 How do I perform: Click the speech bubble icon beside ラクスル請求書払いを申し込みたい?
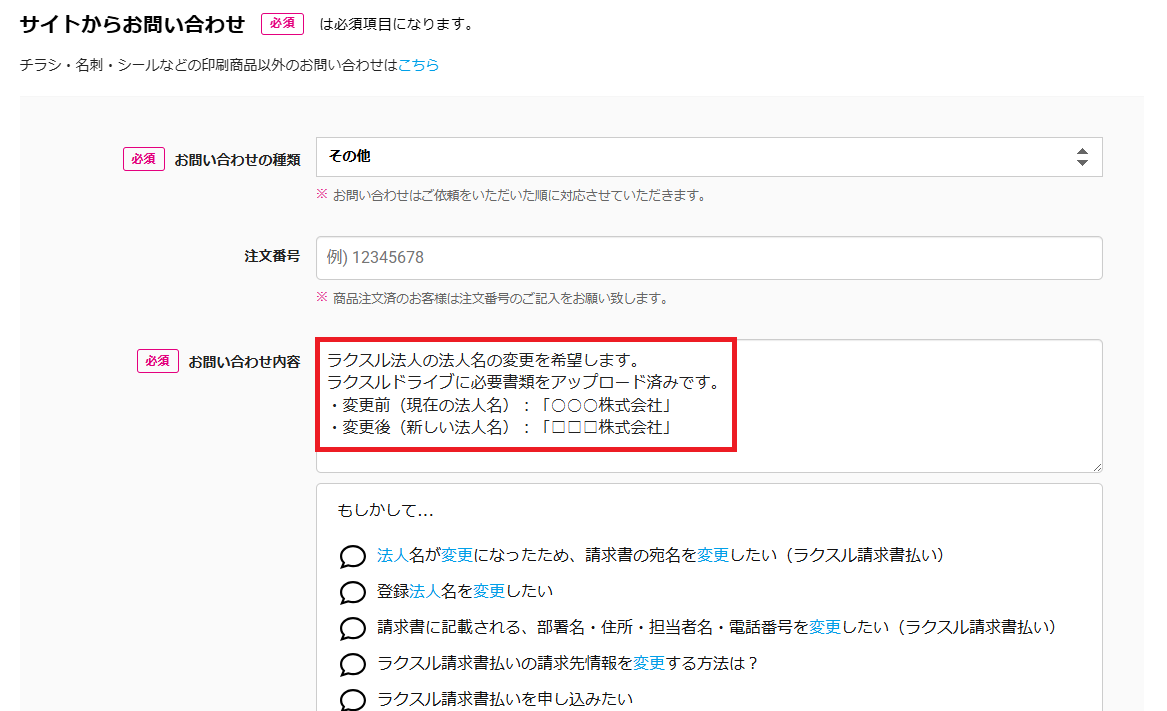pos(352,699)
